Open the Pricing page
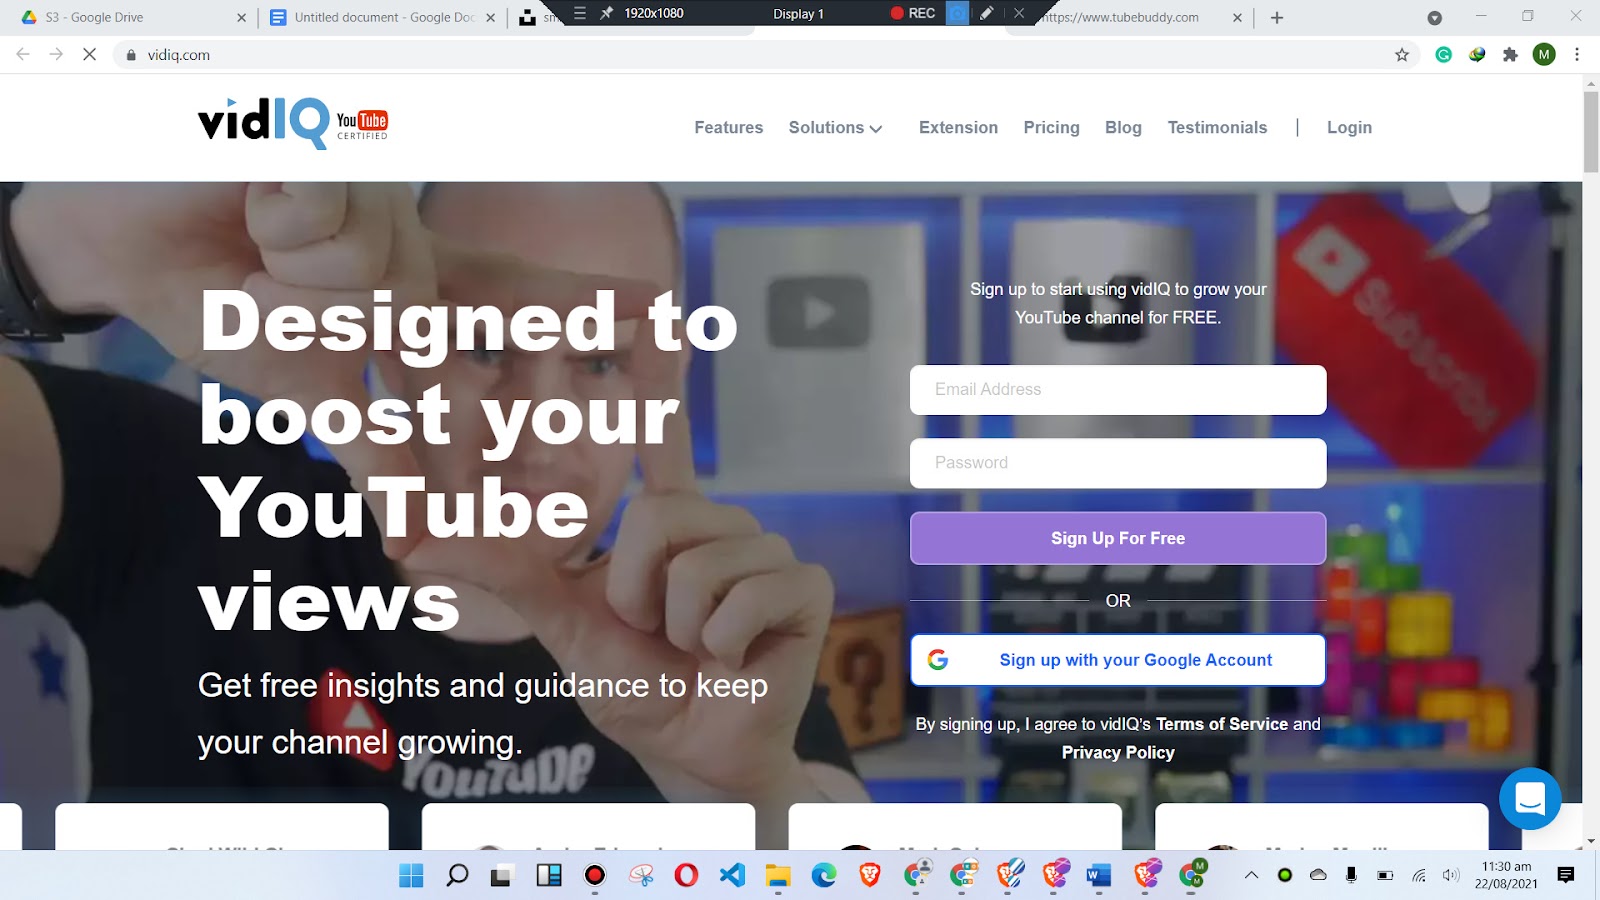1600x900 pixels. (x=1051, y=128)
